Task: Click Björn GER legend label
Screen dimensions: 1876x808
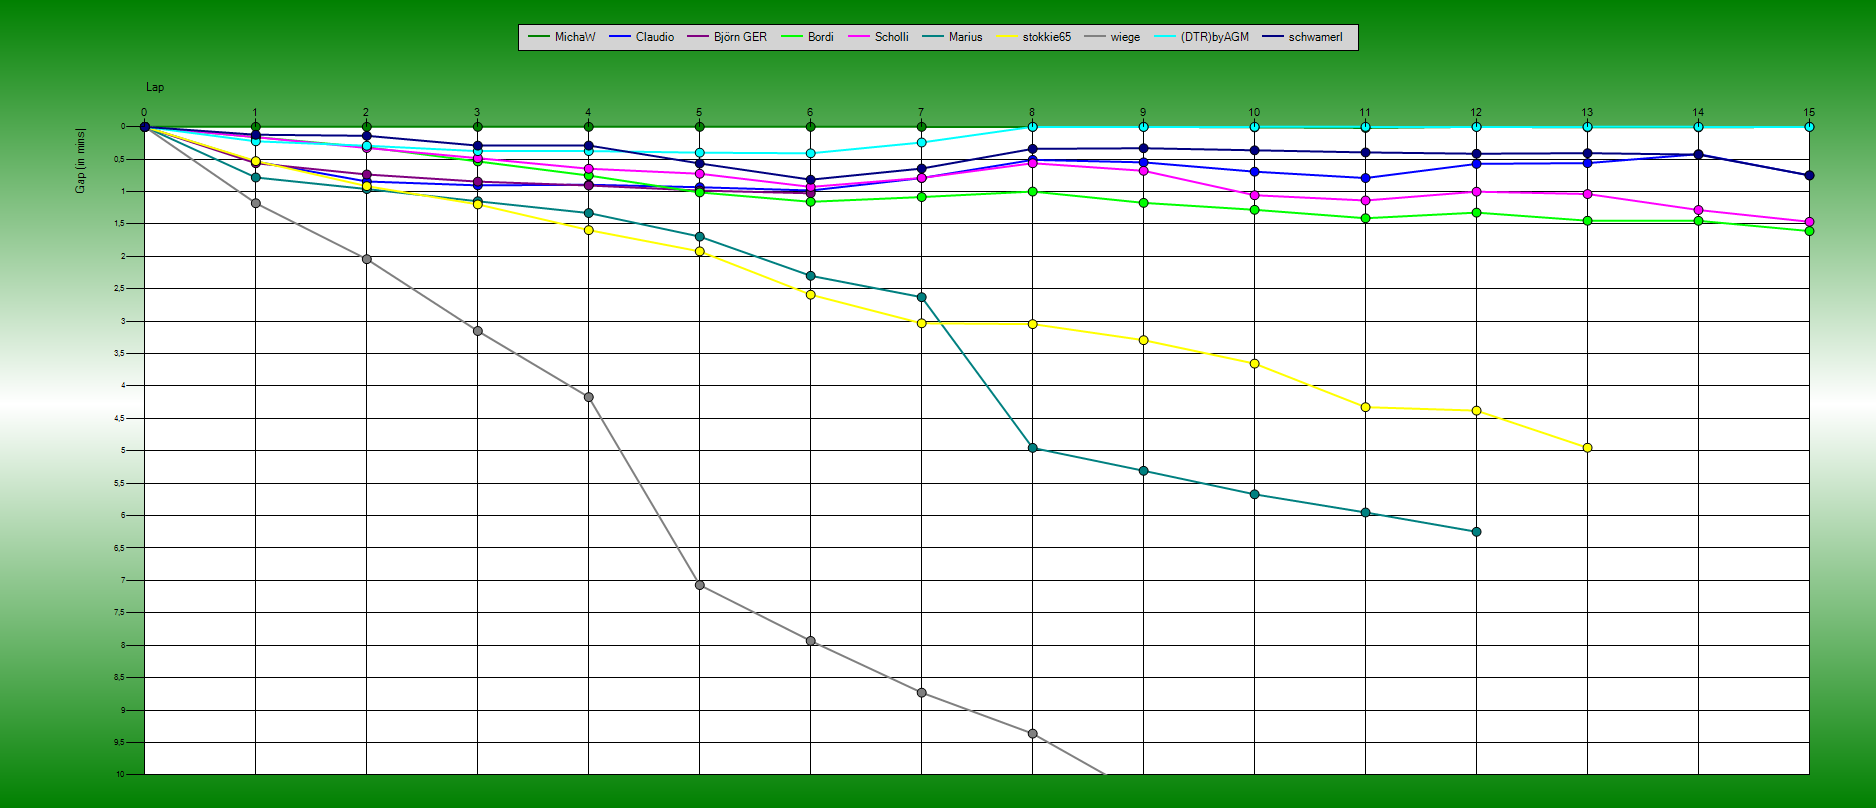Action: point(740,37)
